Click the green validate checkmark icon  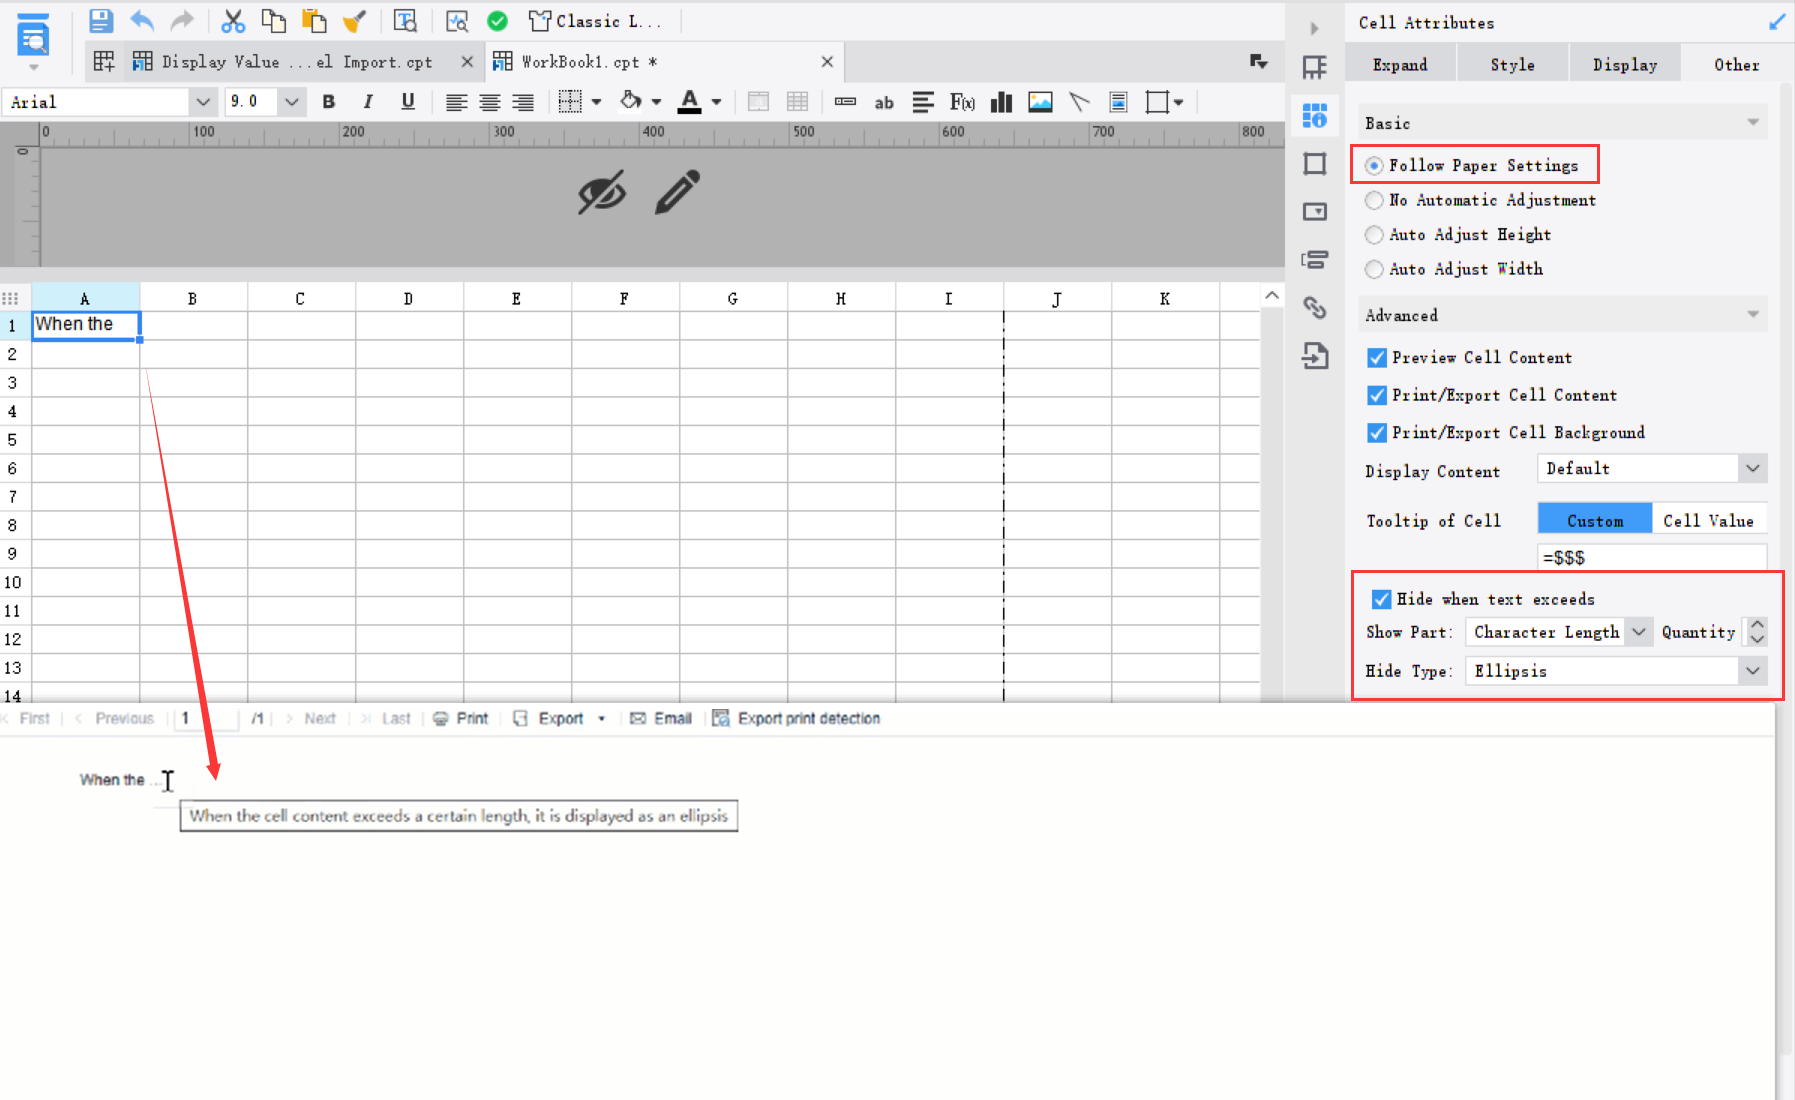pos(498,21)
